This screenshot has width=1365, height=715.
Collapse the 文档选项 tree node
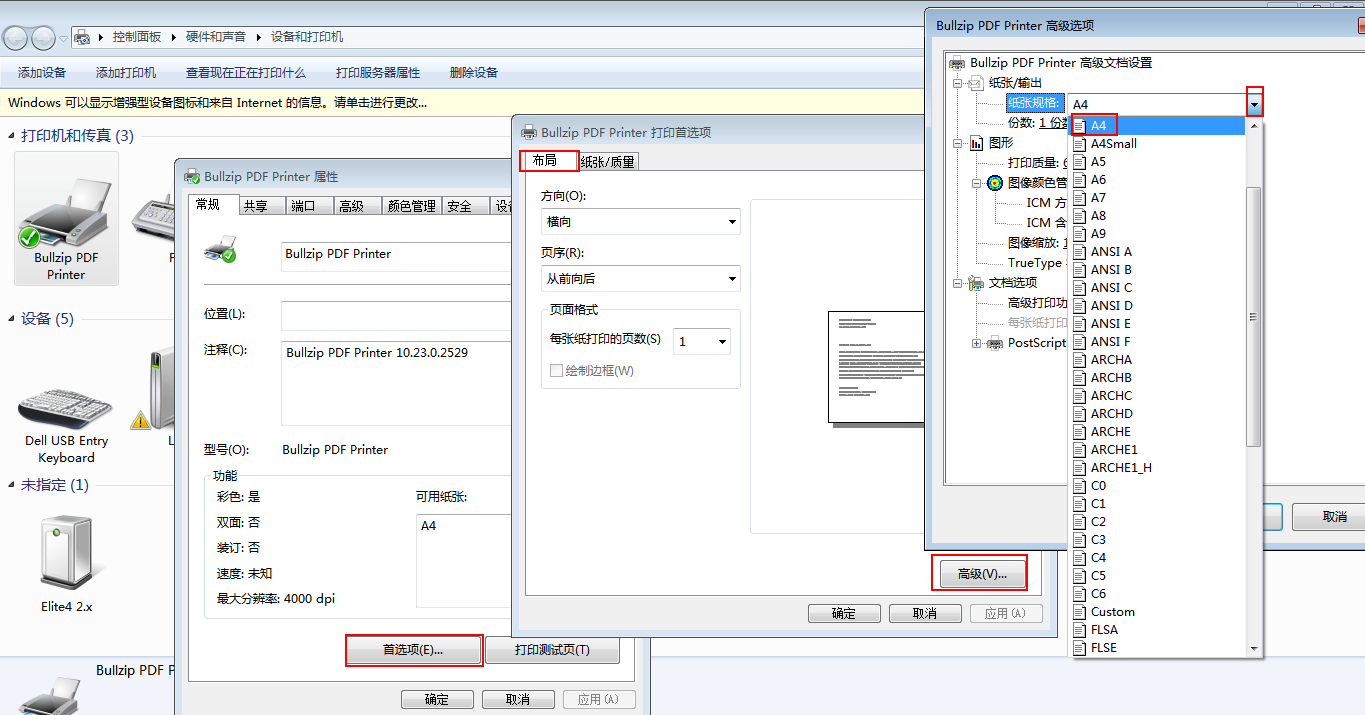pyautogui.click(x=957, y=283)
